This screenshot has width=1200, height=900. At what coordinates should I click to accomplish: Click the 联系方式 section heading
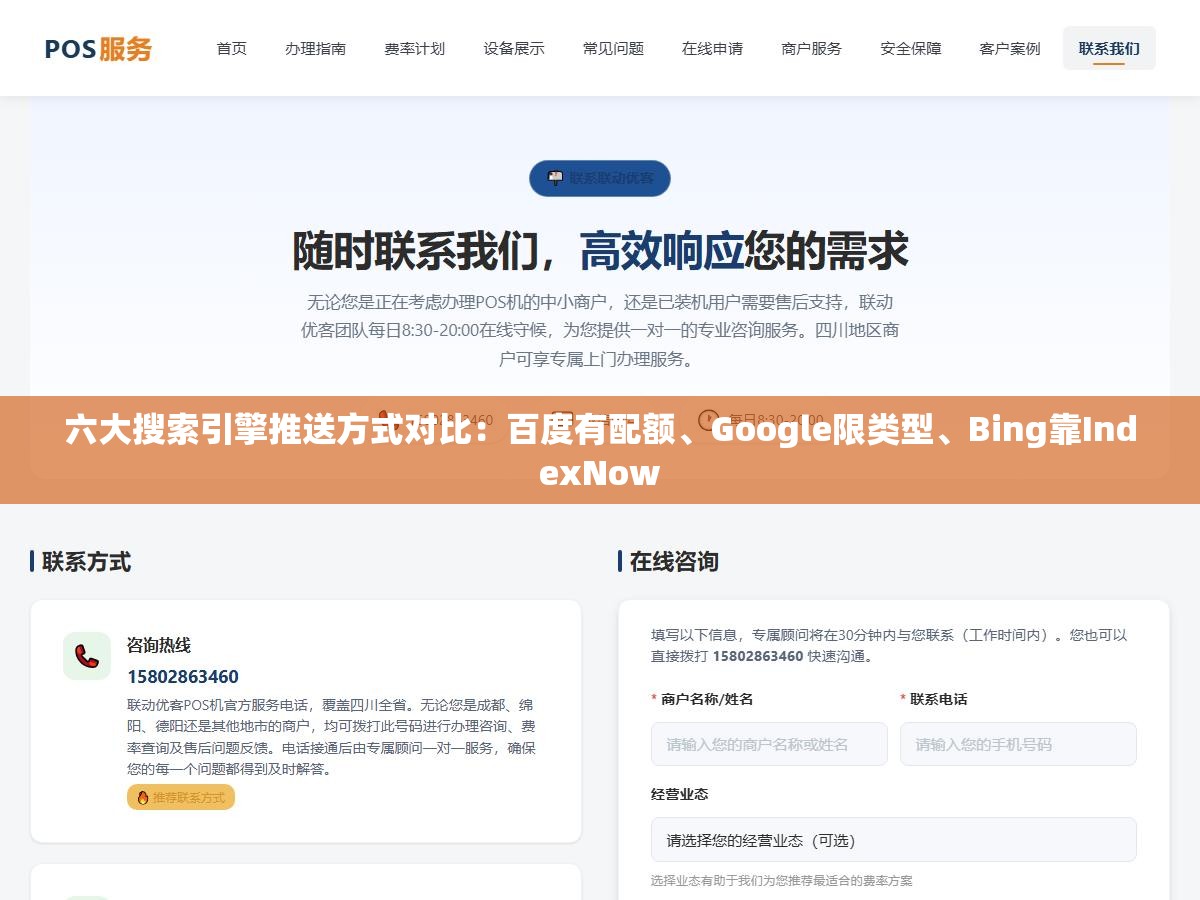coord(86,562)
